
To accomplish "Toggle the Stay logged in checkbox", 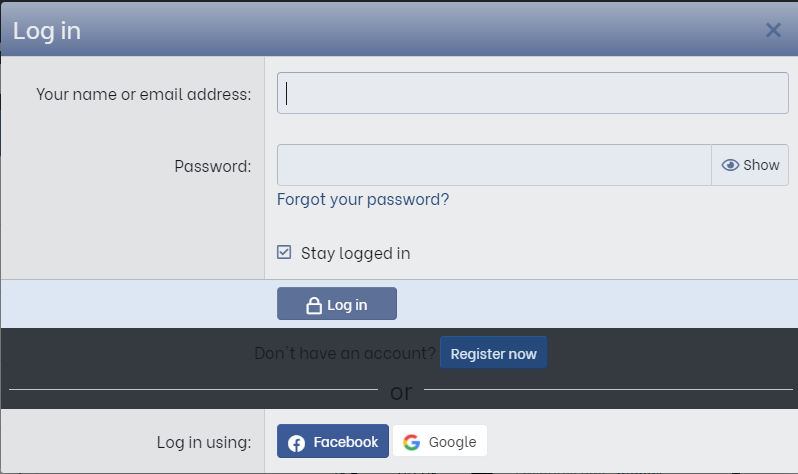I will pyautogui.click(x=284, y=252).
